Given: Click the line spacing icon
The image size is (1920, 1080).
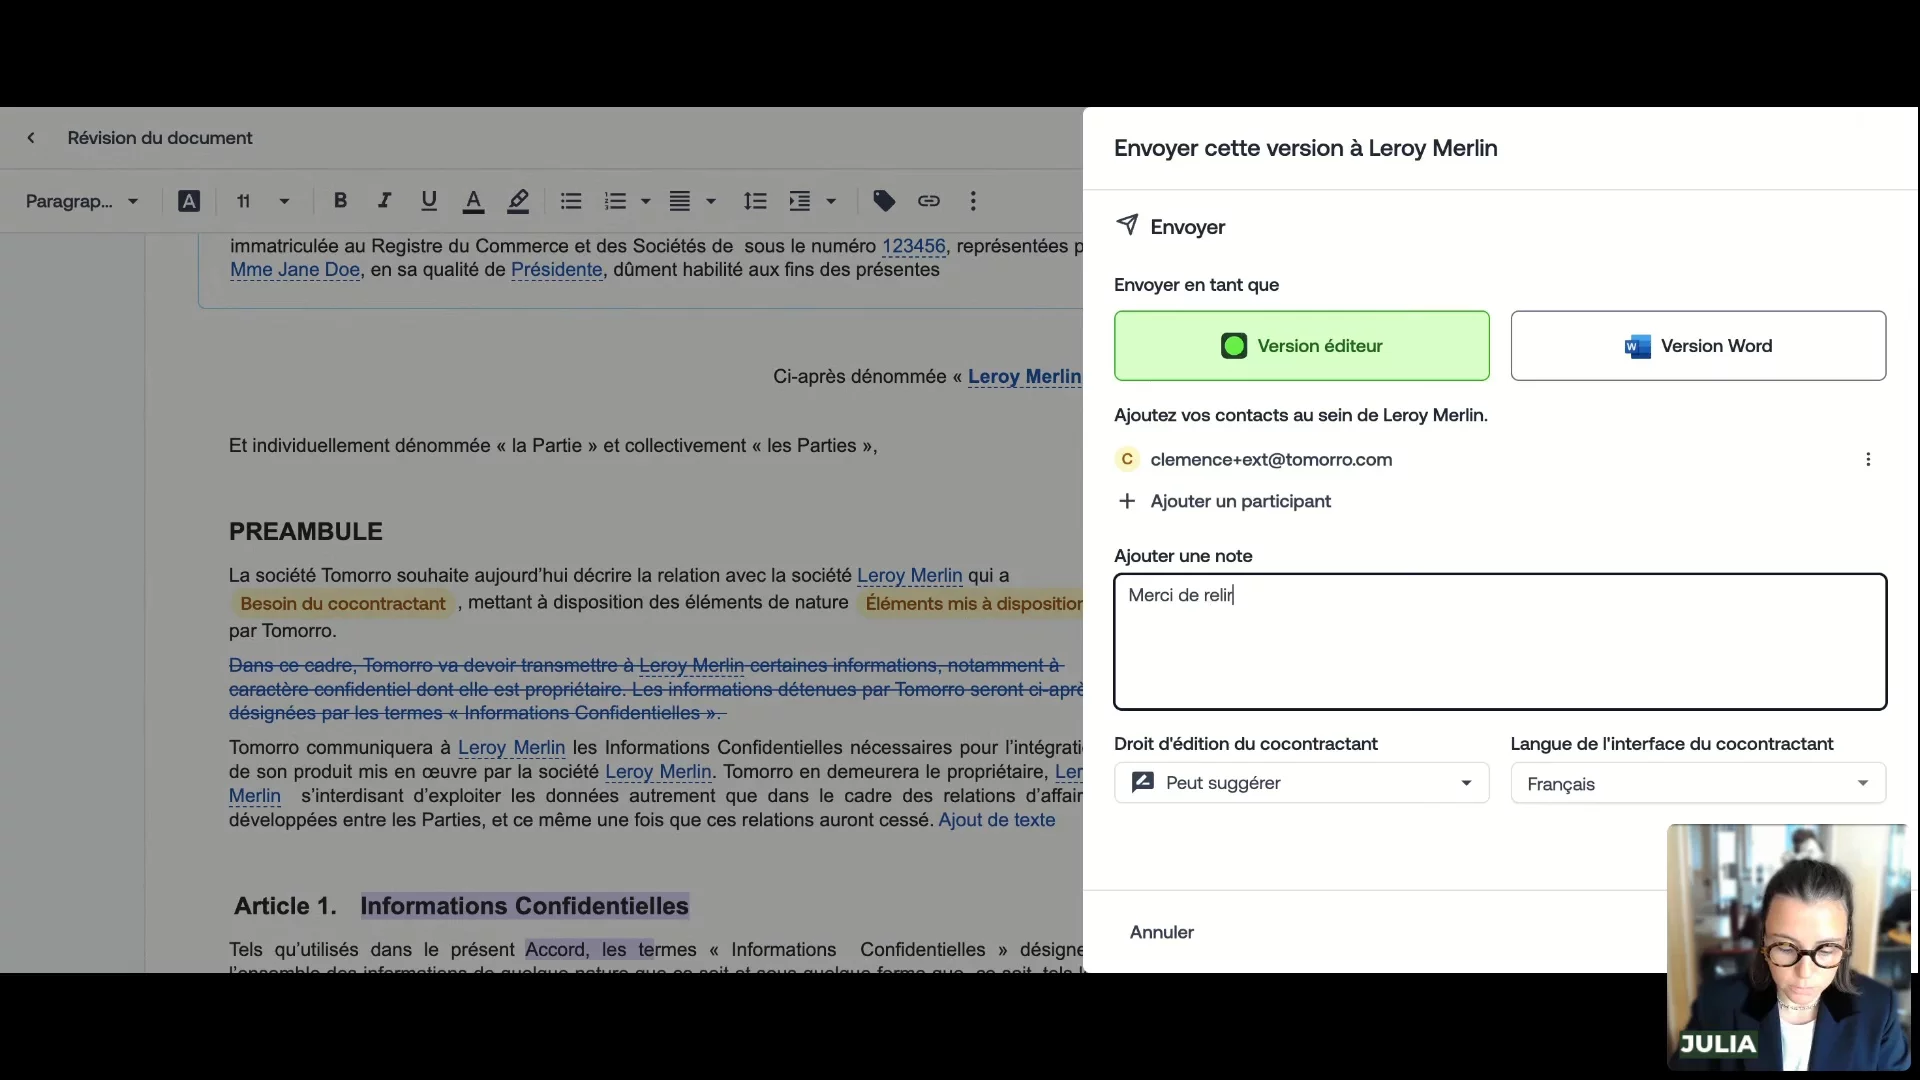Looking at the screenshot, I should pyautogui.click(x=755, y=201).
